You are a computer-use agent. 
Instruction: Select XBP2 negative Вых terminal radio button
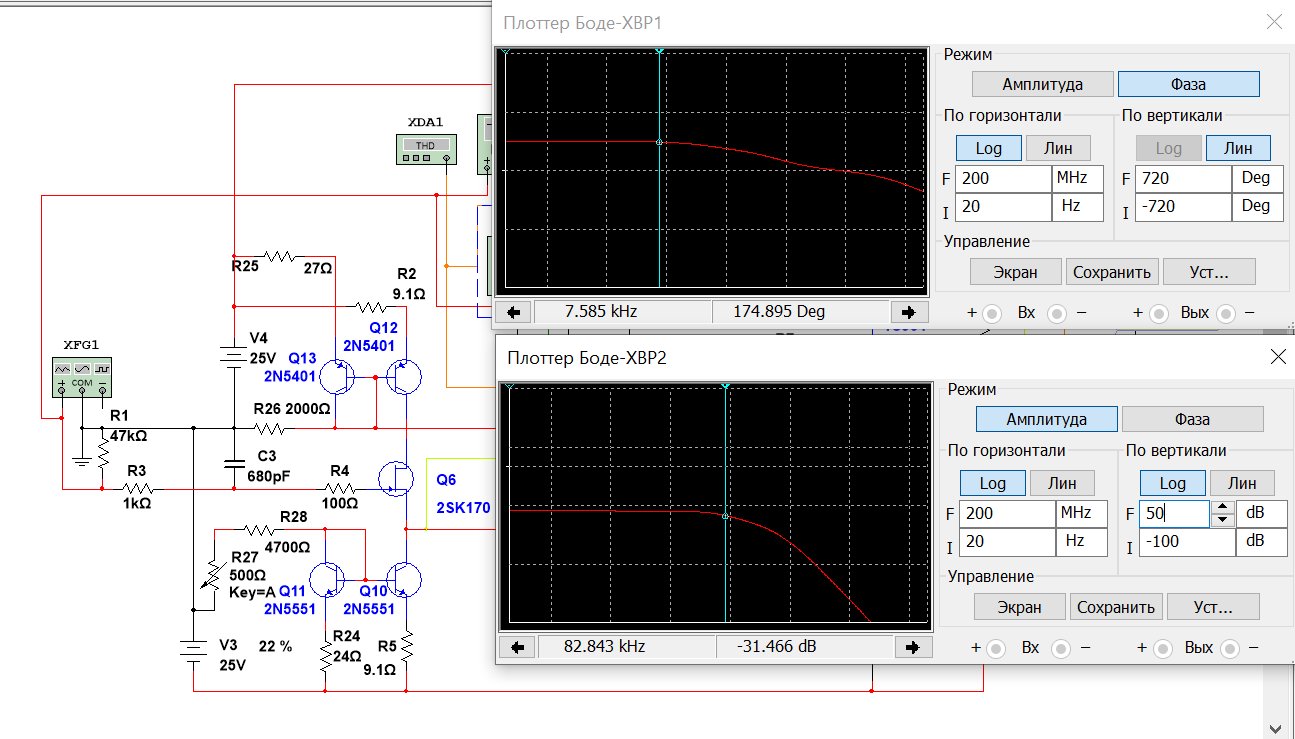point(1231,648)
